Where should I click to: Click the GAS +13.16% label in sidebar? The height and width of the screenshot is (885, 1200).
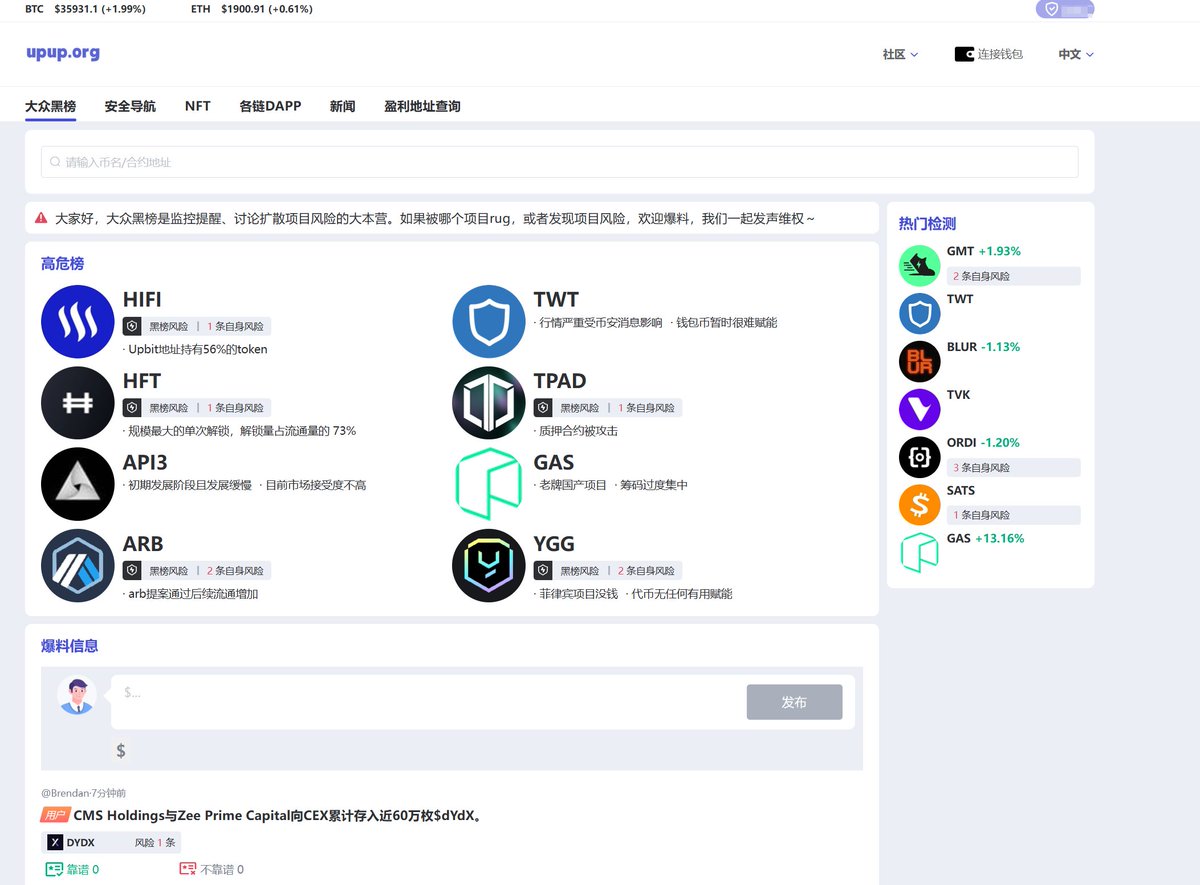pyautogui.click(x=986, y=538)
